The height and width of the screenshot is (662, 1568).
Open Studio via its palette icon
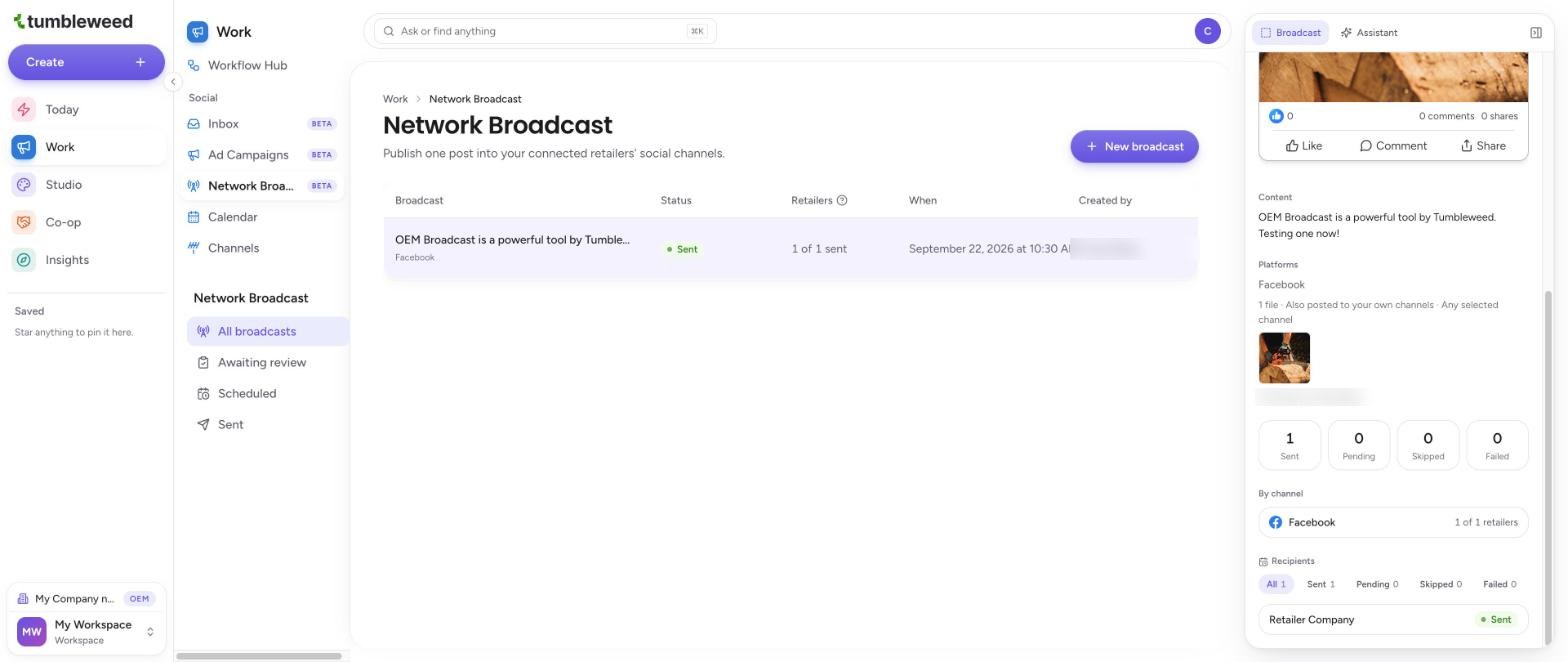pyautogui.click(x=24, y=185)
